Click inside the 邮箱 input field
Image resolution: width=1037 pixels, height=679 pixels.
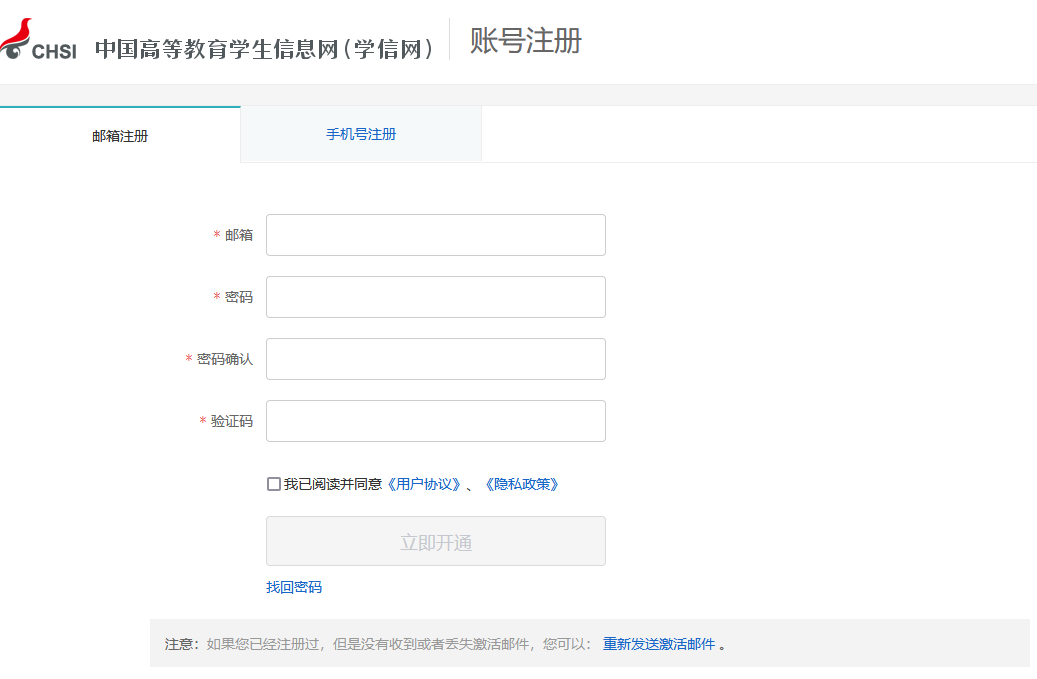pos(435,234)
